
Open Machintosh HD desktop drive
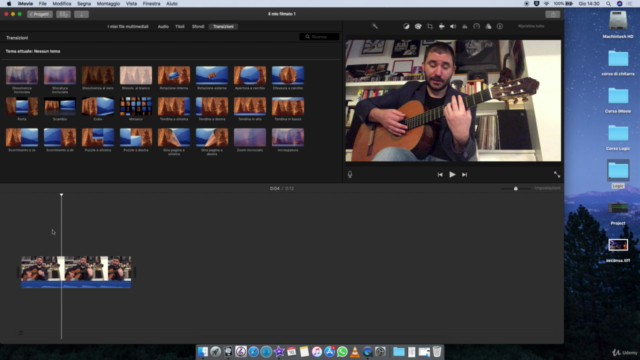[618, 24]
